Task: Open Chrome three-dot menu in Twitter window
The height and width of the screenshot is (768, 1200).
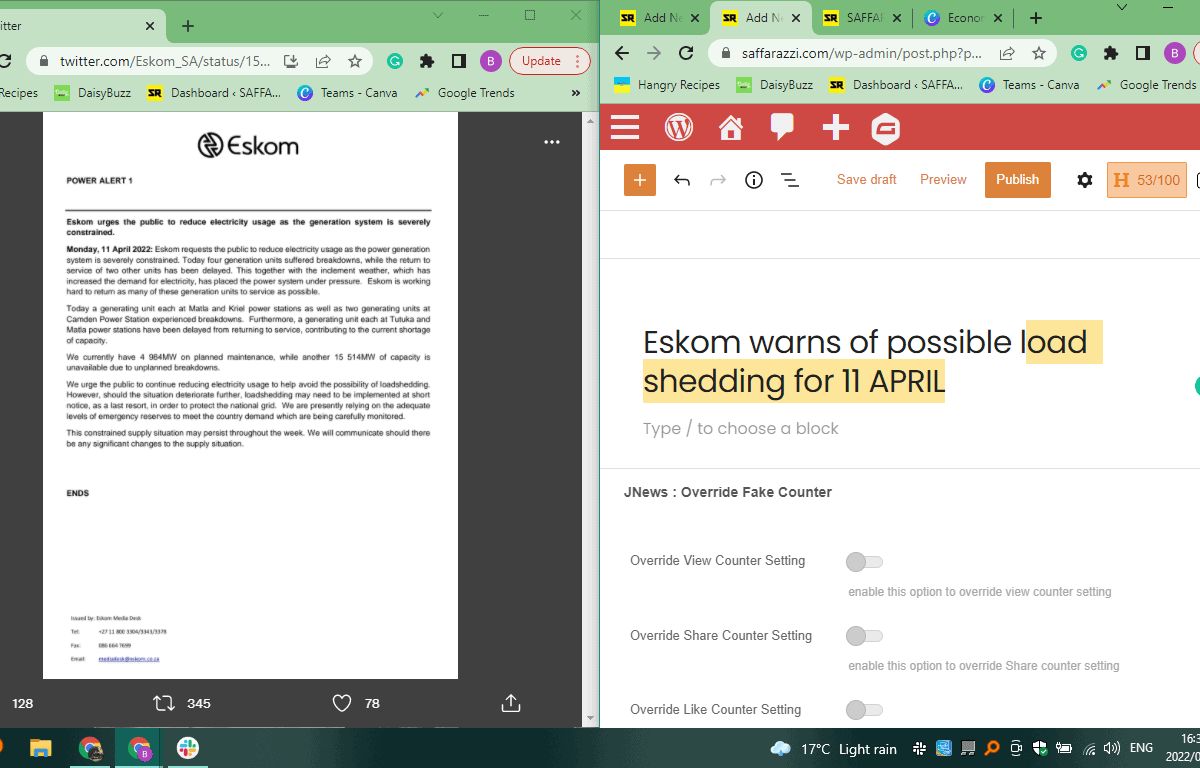Action: (x=577, y=61)
